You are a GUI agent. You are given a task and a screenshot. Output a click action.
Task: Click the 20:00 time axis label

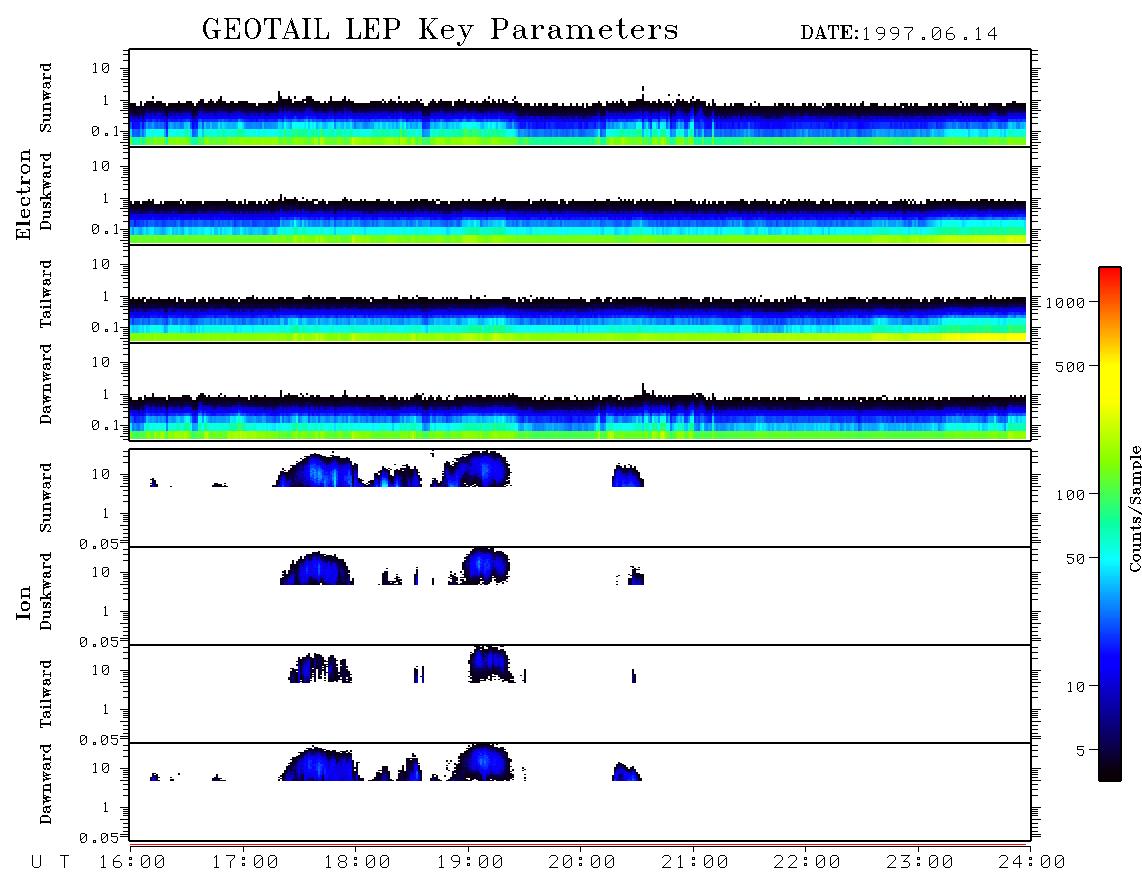click(x=583, y=863)
